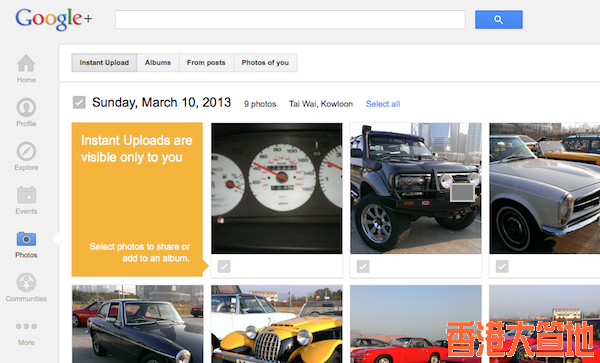Switch to the Photos of you tab
The height and width of the screenshot is (363, 600).
[265, 63]
